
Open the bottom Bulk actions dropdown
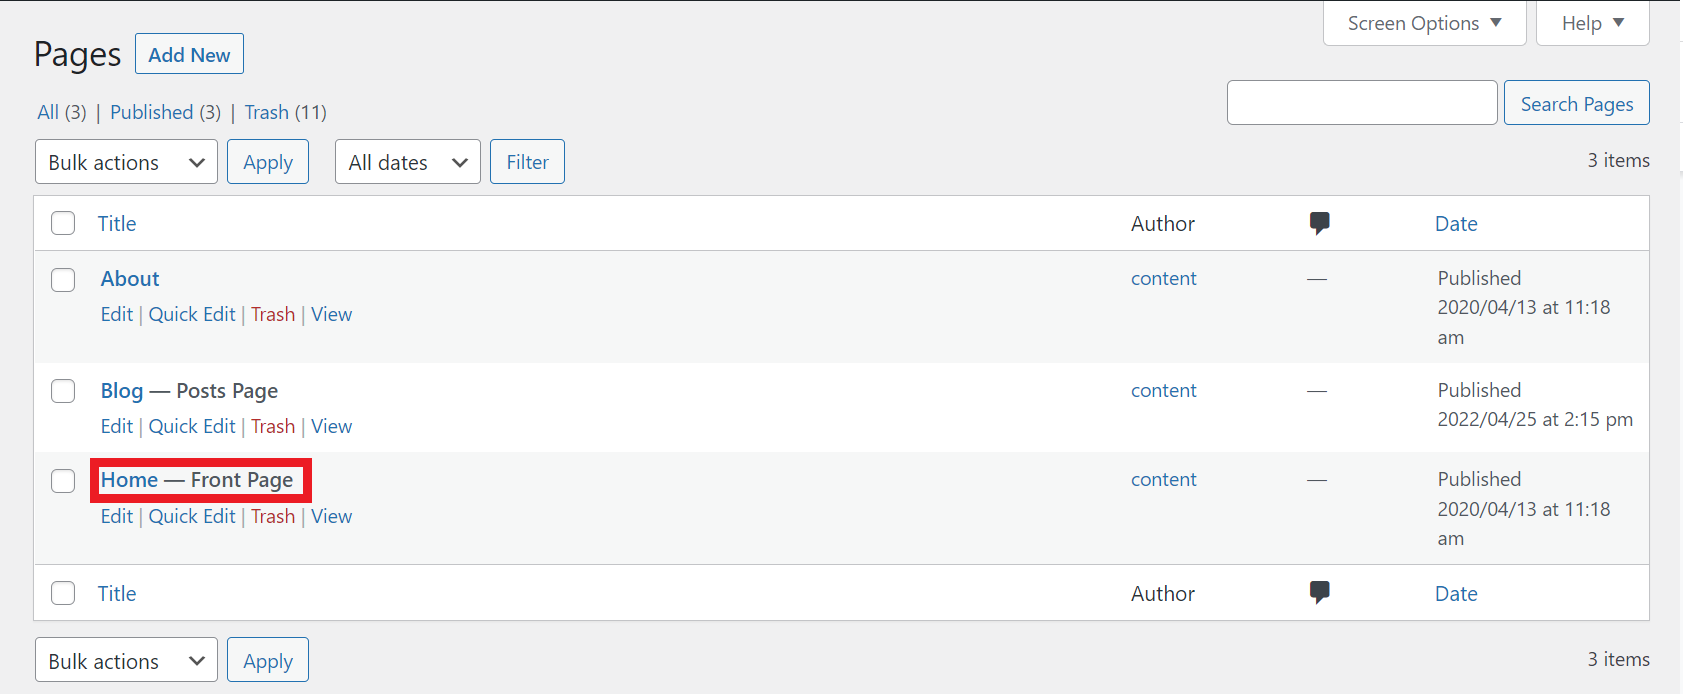[x=126, y=661]
